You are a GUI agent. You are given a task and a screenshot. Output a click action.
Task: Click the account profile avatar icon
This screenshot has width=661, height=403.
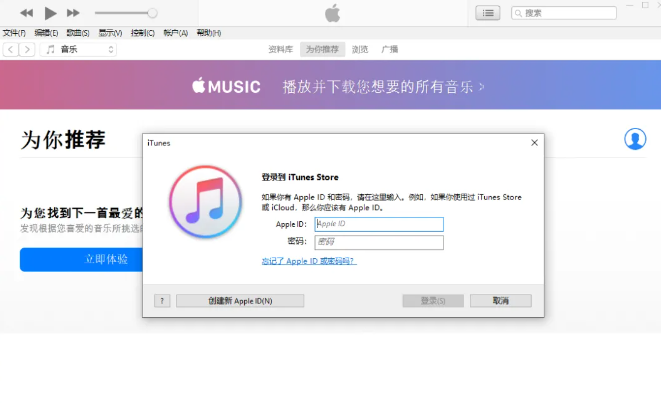coord(635,139)
